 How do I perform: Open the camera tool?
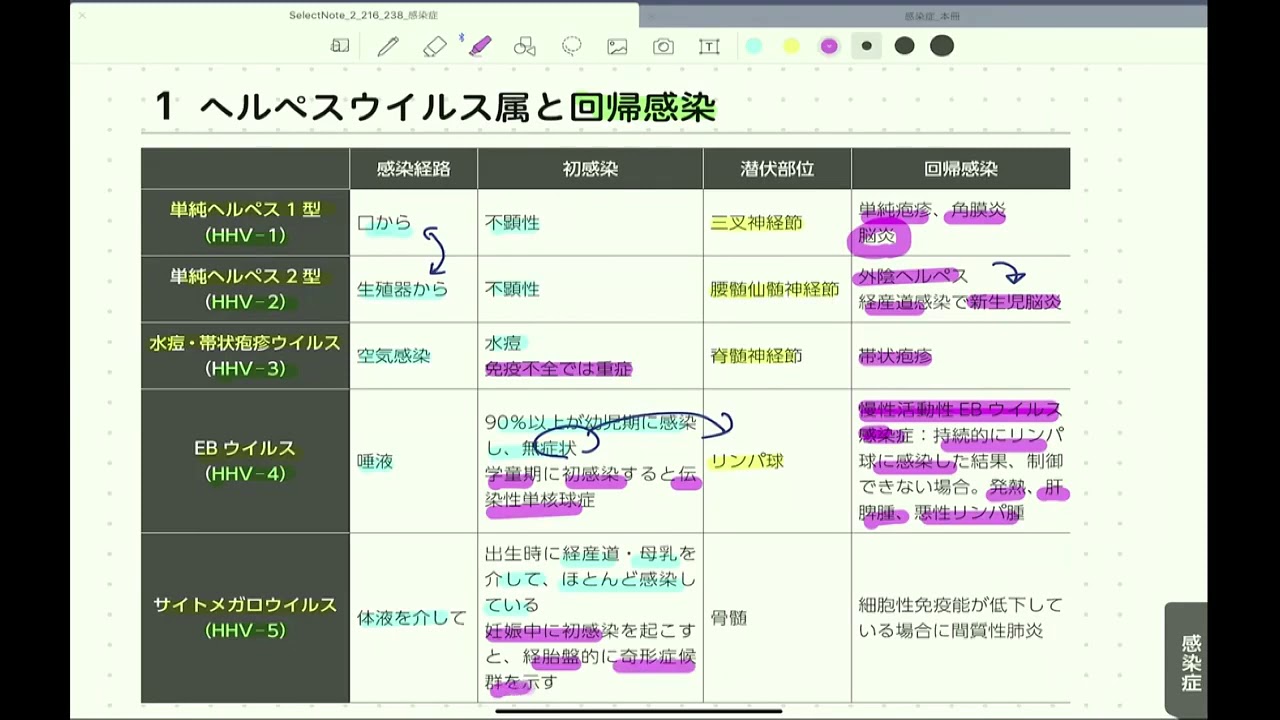pos(663,46)
